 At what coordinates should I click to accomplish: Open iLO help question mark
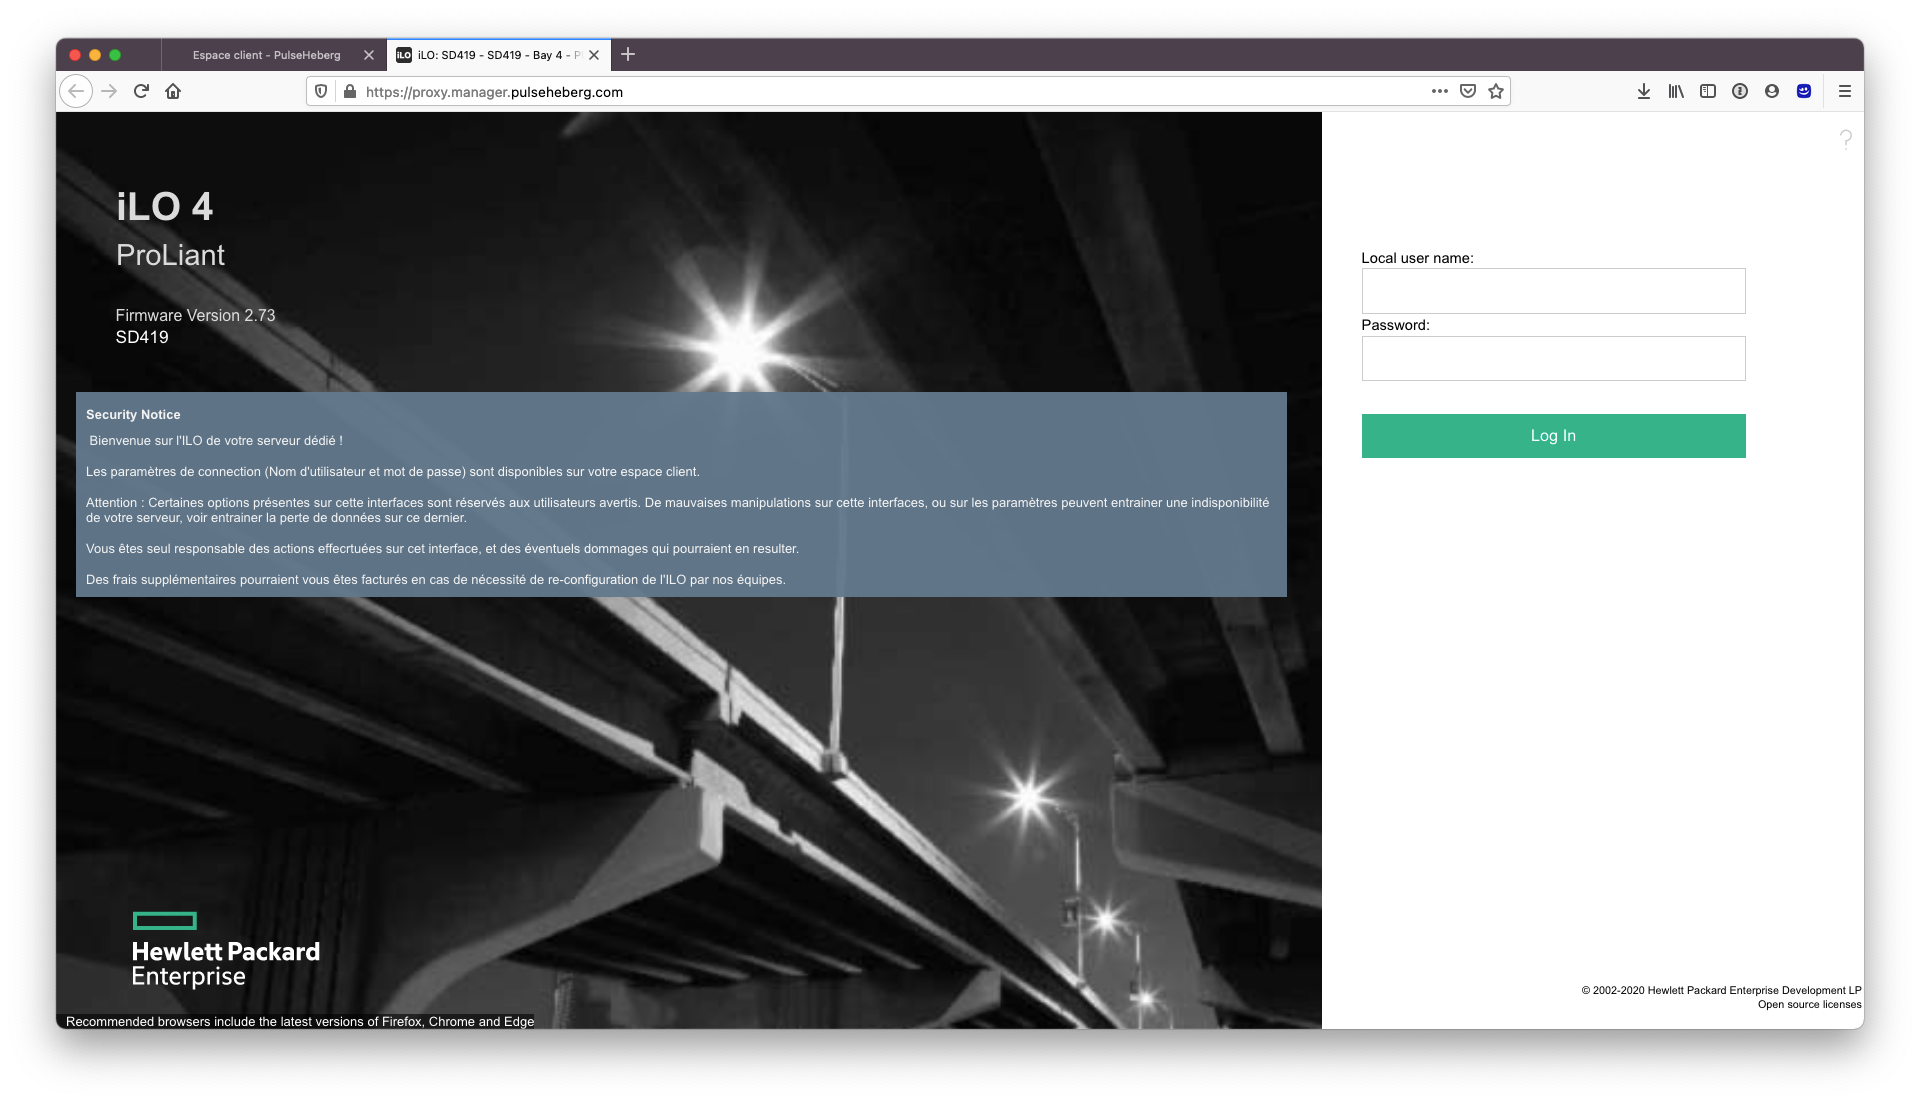pyautogui.click(x=1846, y=139)
